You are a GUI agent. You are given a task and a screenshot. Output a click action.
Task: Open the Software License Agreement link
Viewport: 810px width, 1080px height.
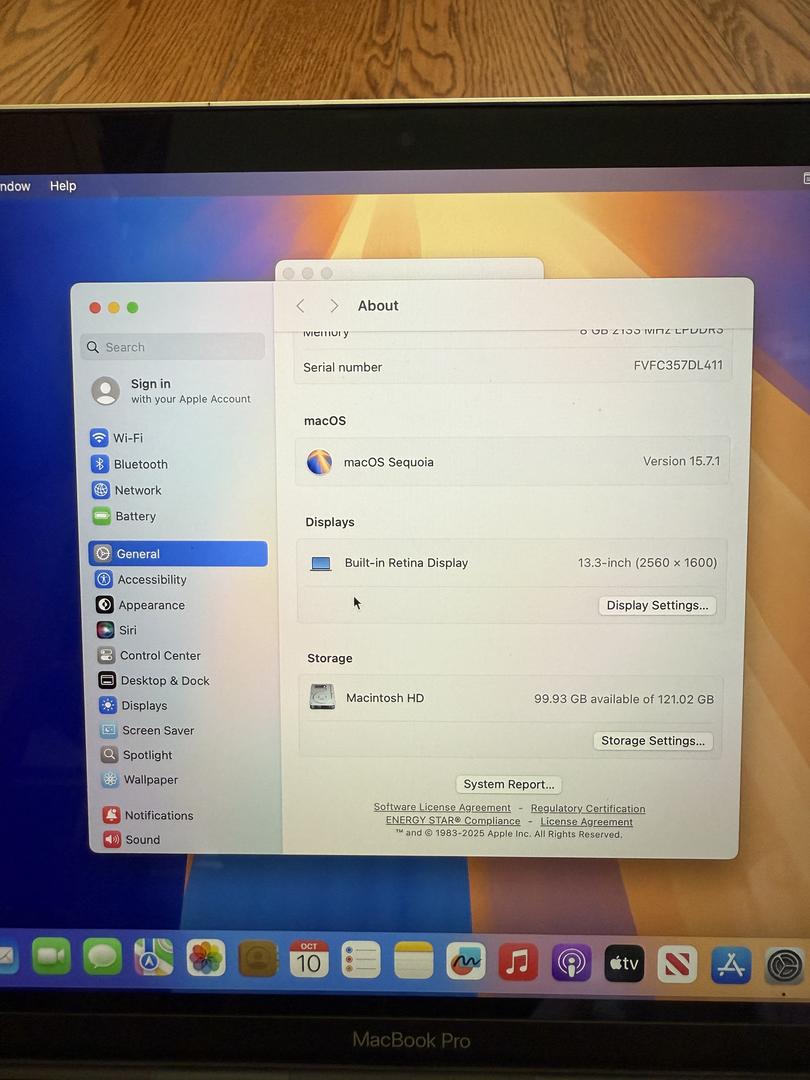click(x=442, y=808)
